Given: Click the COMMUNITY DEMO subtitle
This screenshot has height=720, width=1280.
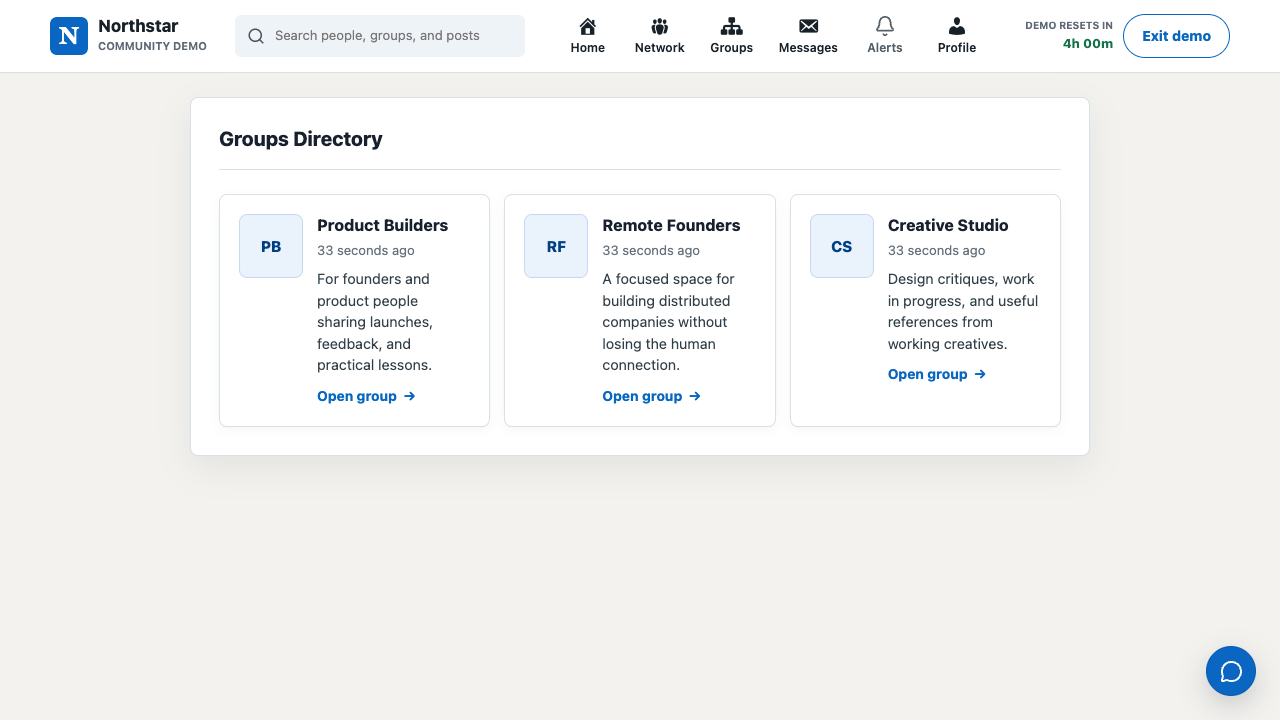Looking at the screenshot, I should point(153,46).
